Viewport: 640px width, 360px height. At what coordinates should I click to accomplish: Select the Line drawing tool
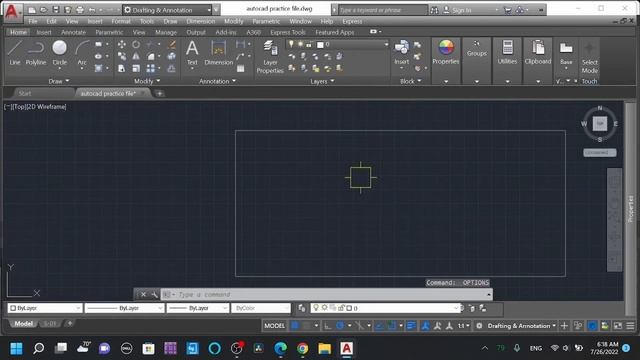click(14, 52)
